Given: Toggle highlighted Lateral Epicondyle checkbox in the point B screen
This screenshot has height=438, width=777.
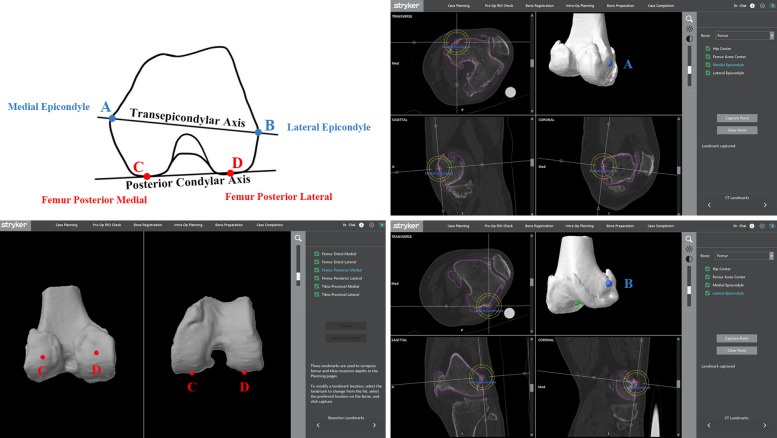Looking at the screenshot, I should coord(708,293).
